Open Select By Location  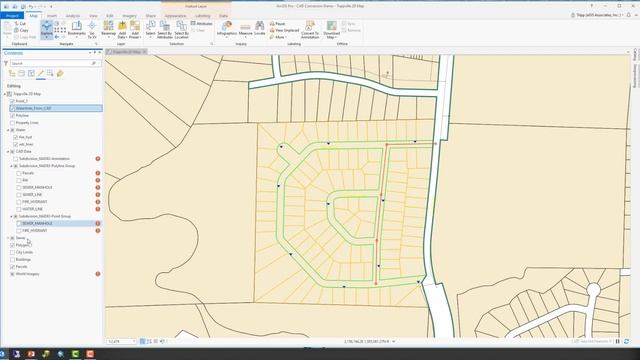(x=182, y=29)
